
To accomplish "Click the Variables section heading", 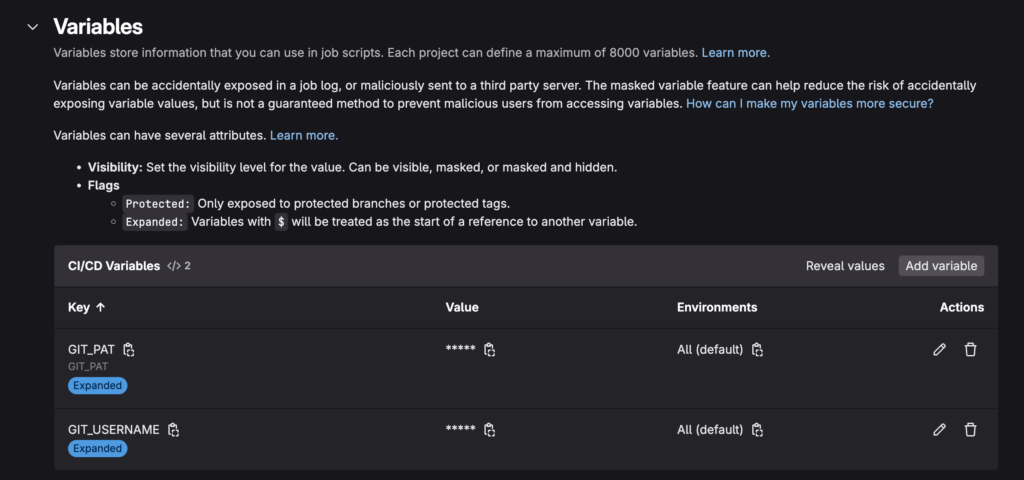I will point(98,27).
